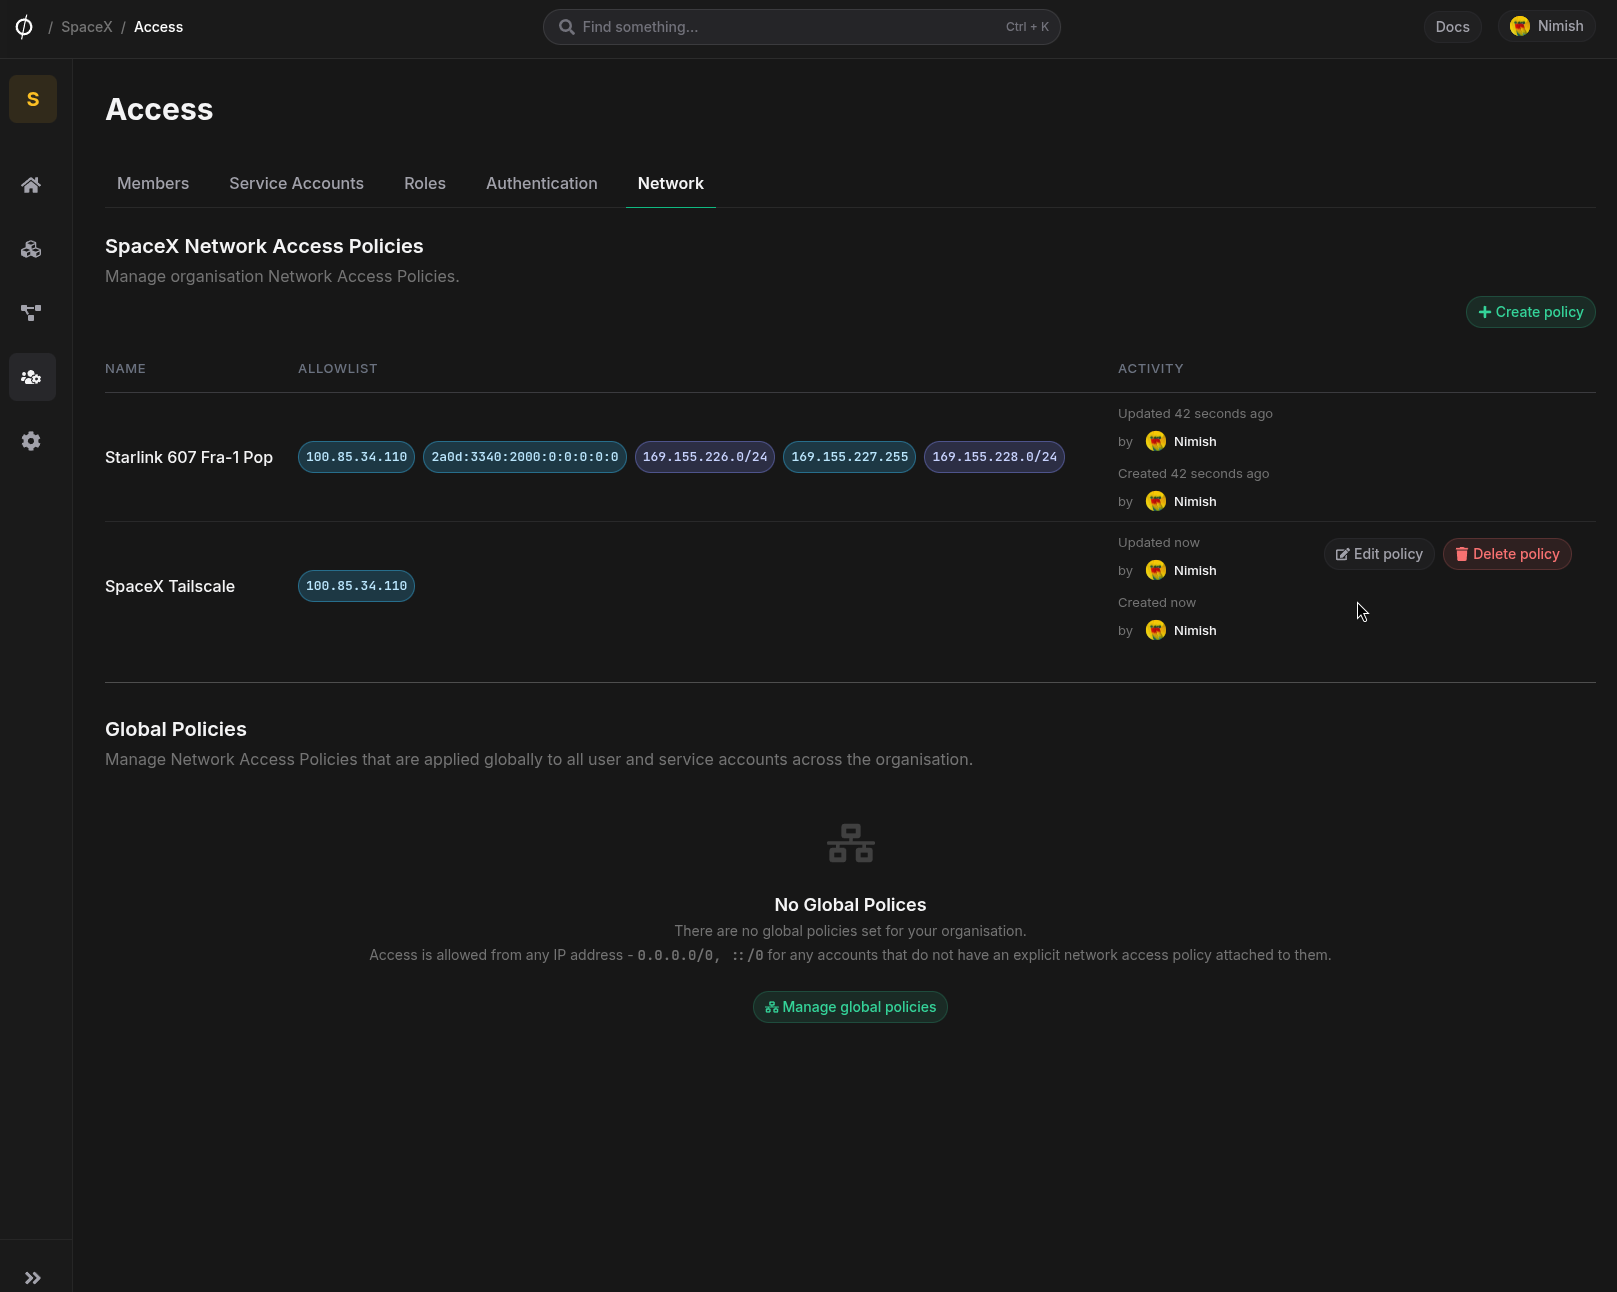The width and height of the screenshot is (1617, 1292).
Task: Go to Home via the sidebar house icon
Action: click(x=32, y=185)
